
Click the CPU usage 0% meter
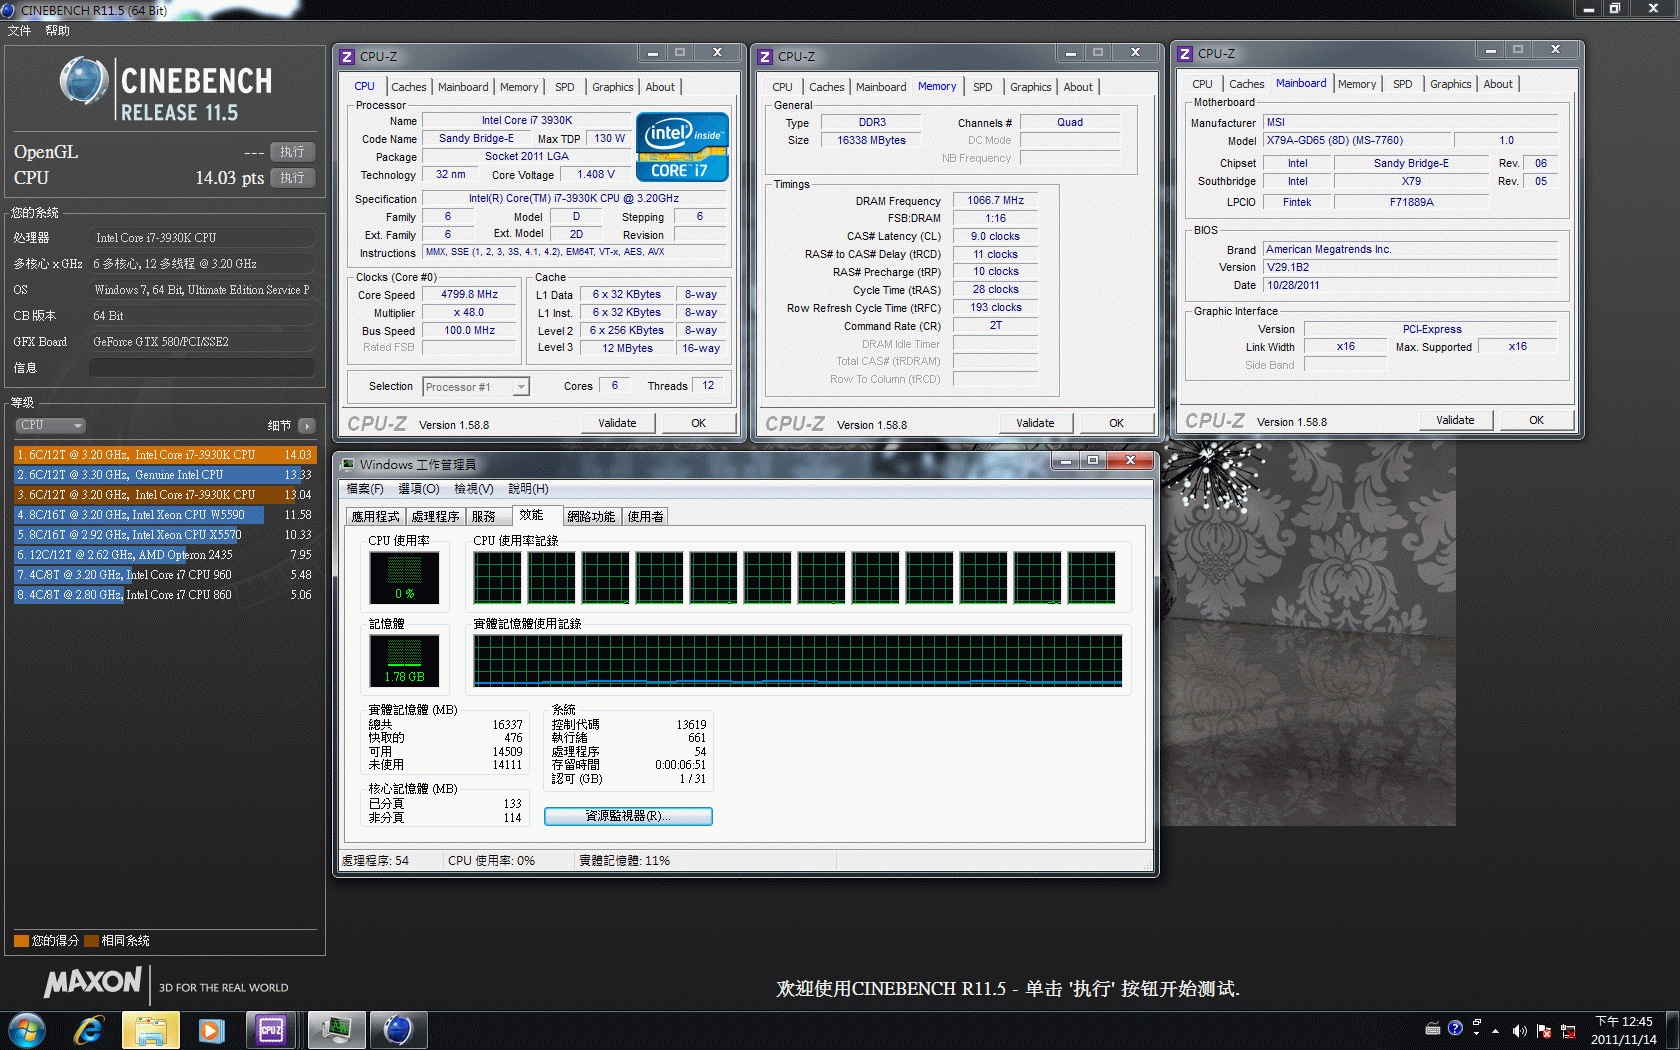404,577
